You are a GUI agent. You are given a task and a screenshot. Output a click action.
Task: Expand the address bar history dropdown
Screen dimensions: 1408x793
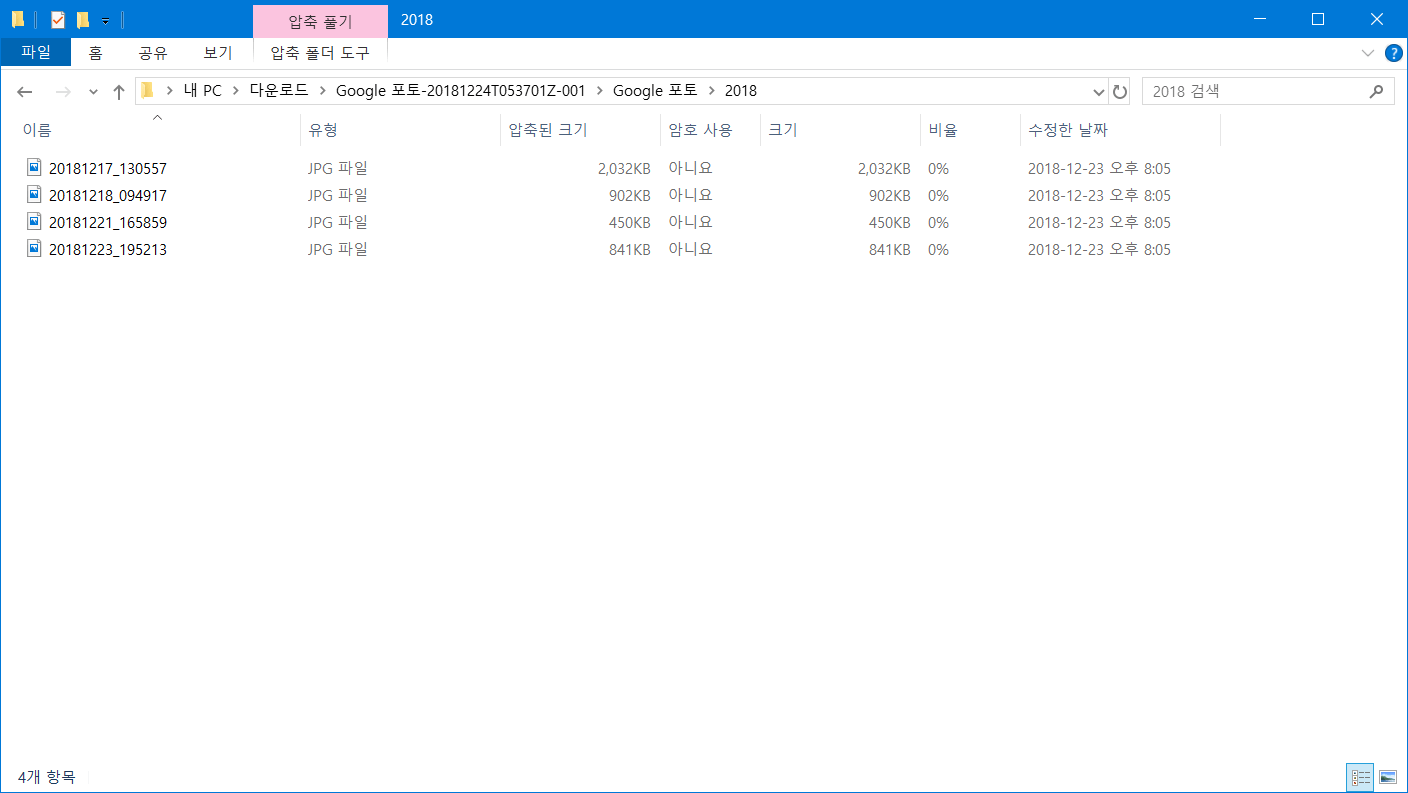(1098, 92)
